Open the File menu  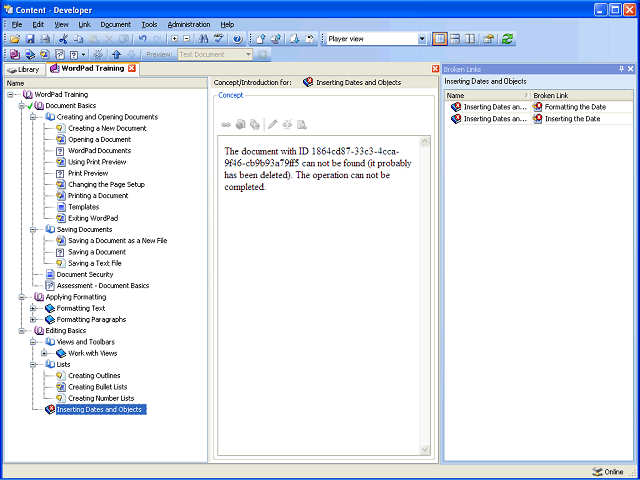click(x=17, y=24)
